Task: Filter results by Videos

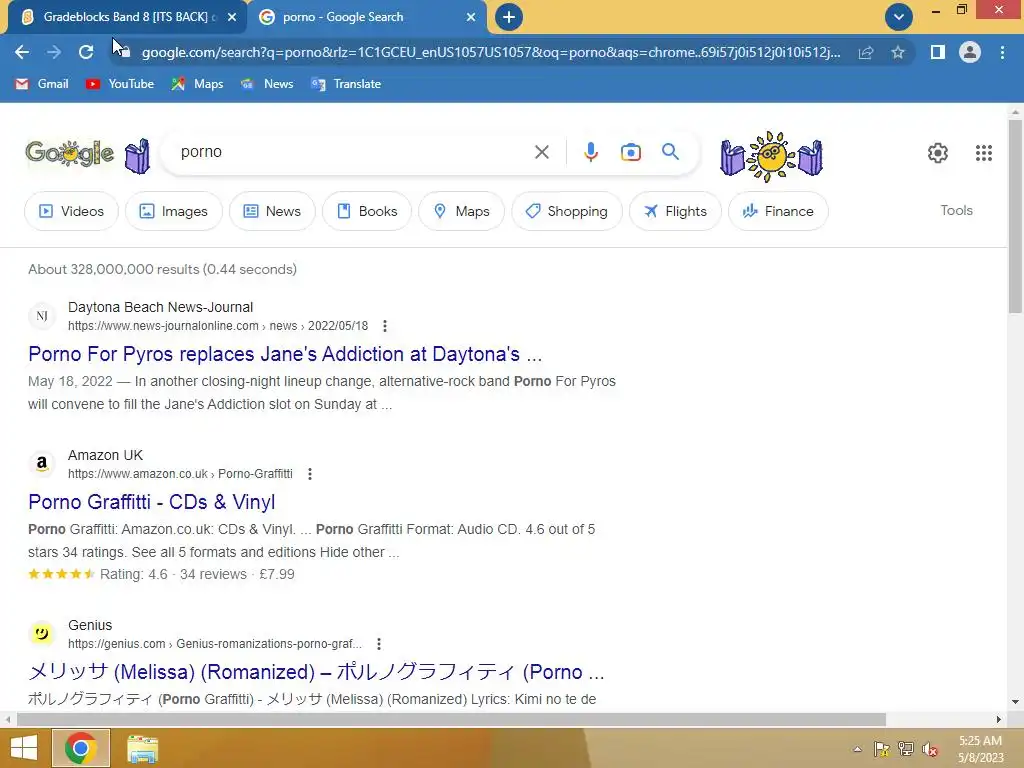Action: coord(71,211)
